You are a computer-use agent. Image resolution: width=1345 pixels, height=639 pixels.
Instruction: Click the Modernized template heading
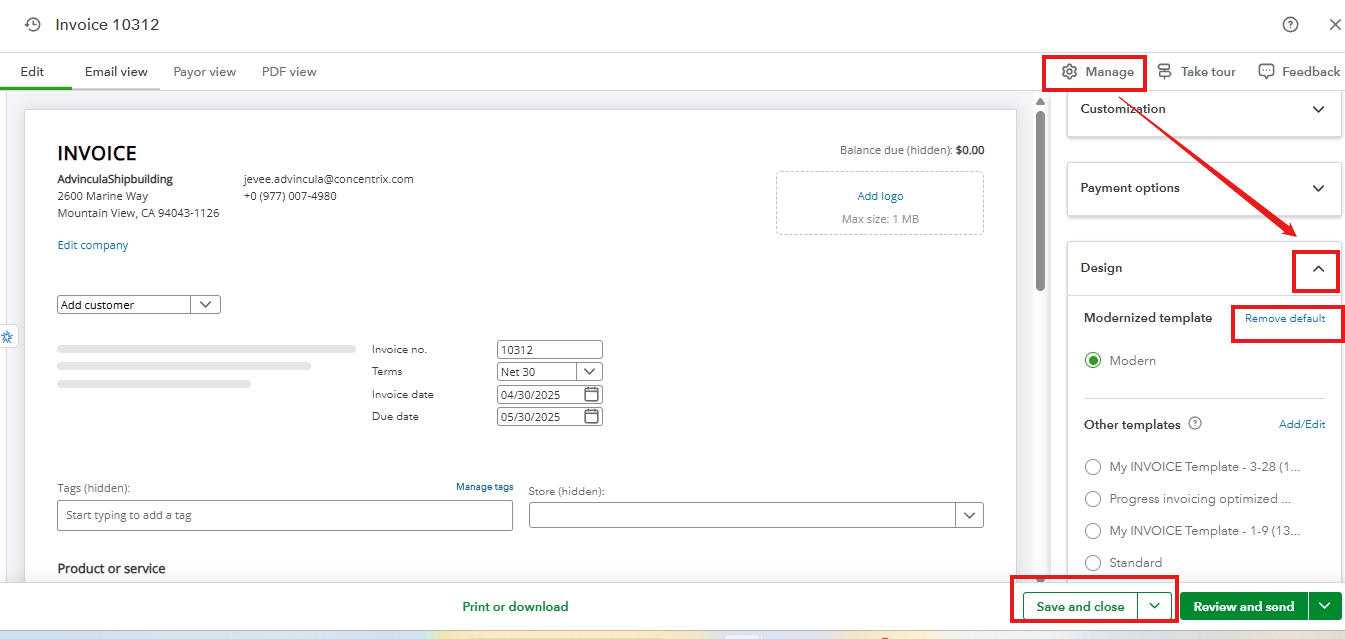point(1148,318)
